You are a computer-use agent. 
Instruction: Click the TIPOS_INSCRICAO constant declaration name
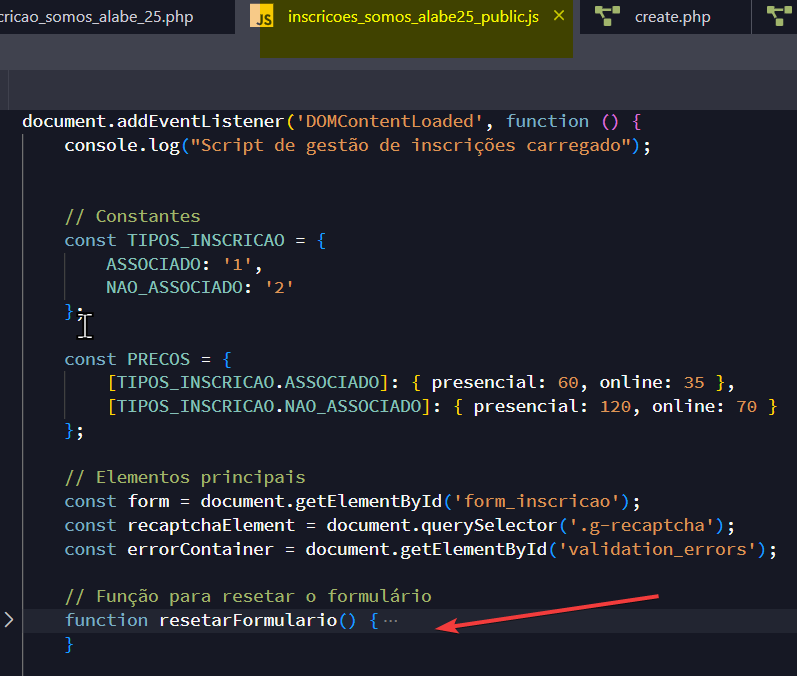tap(206, 240)
